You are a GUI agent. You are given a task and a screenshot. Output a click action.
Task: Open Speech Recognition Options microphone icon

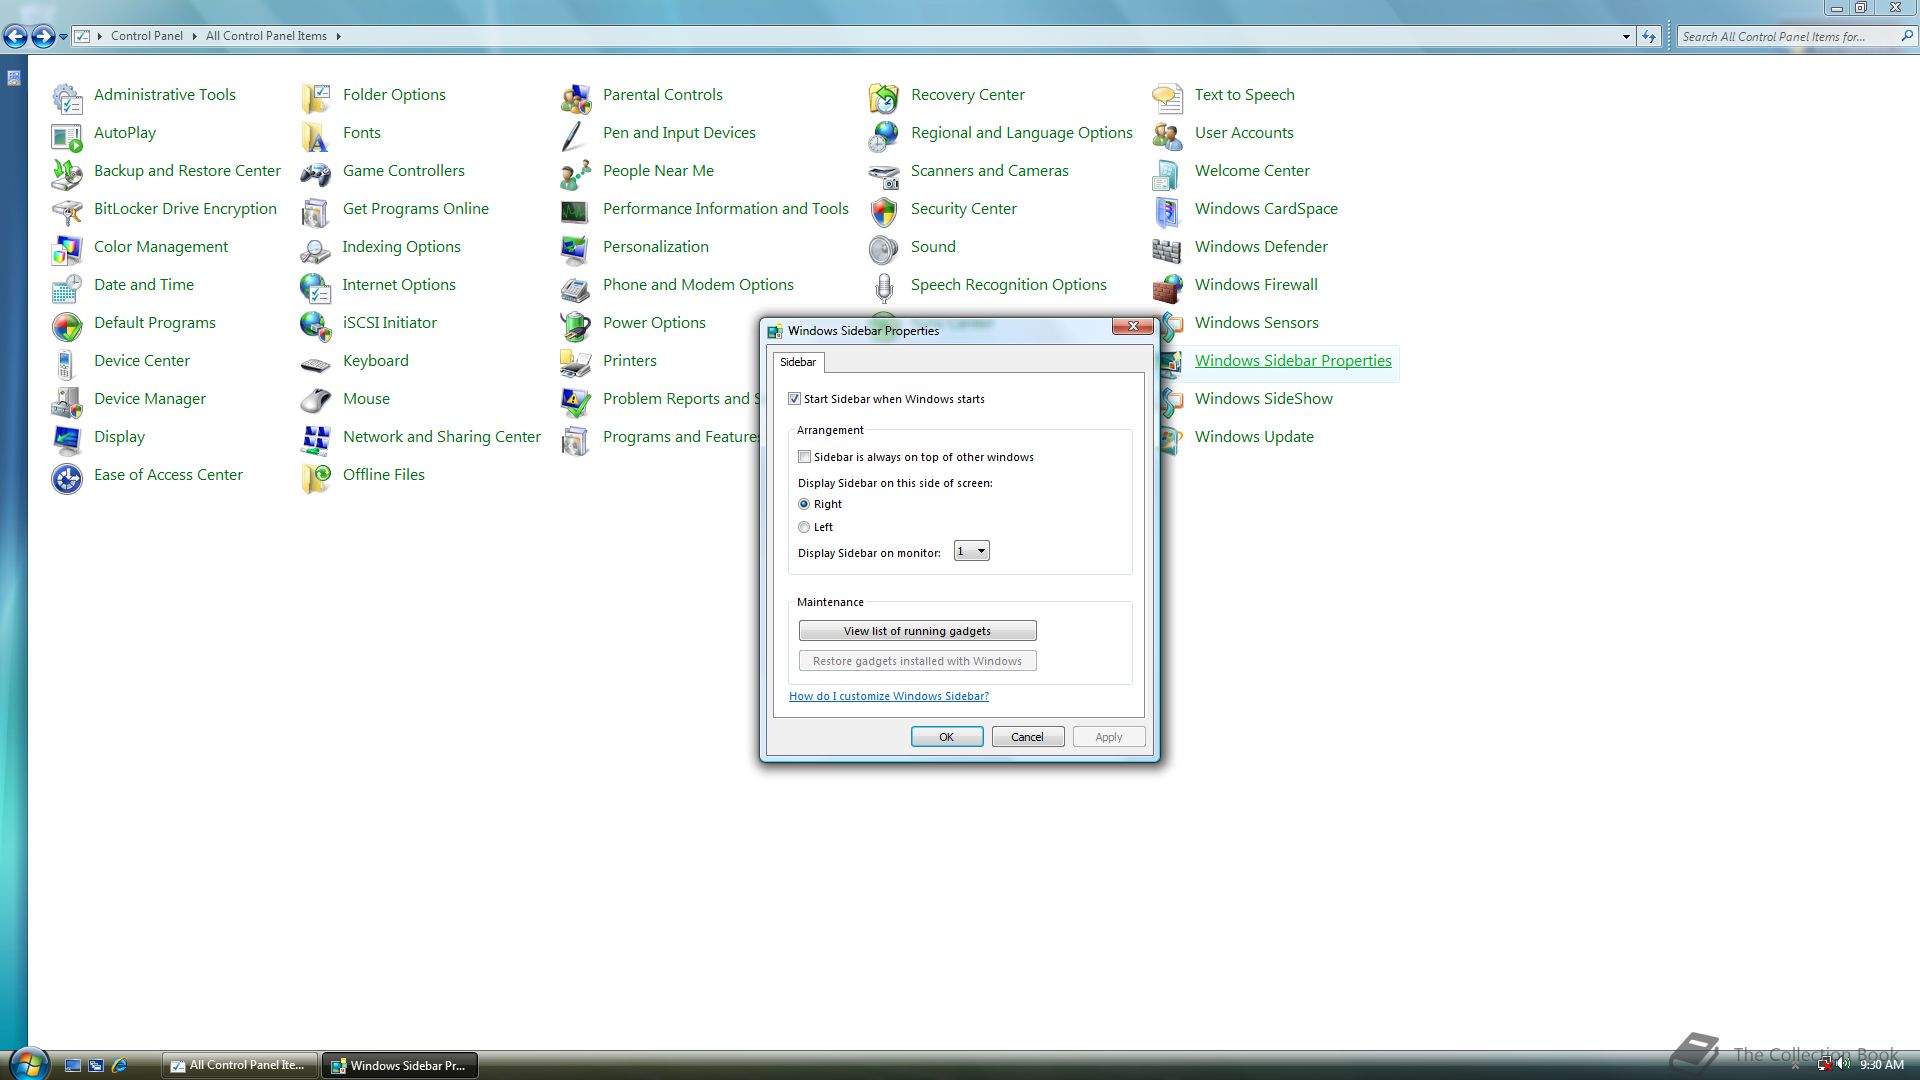[x=884, y=288]
